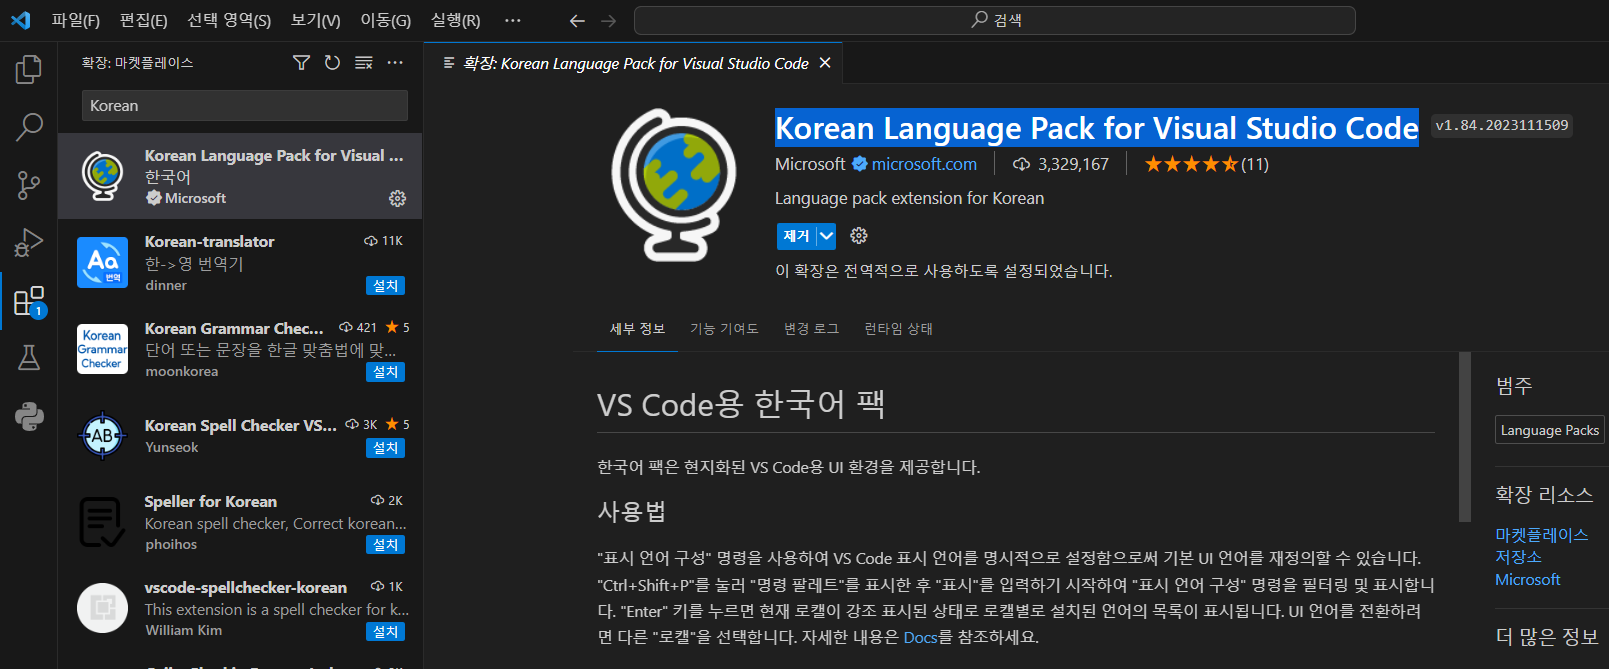Open the Extensions view icon
1609x669 pixels.
tap(29, 301)
